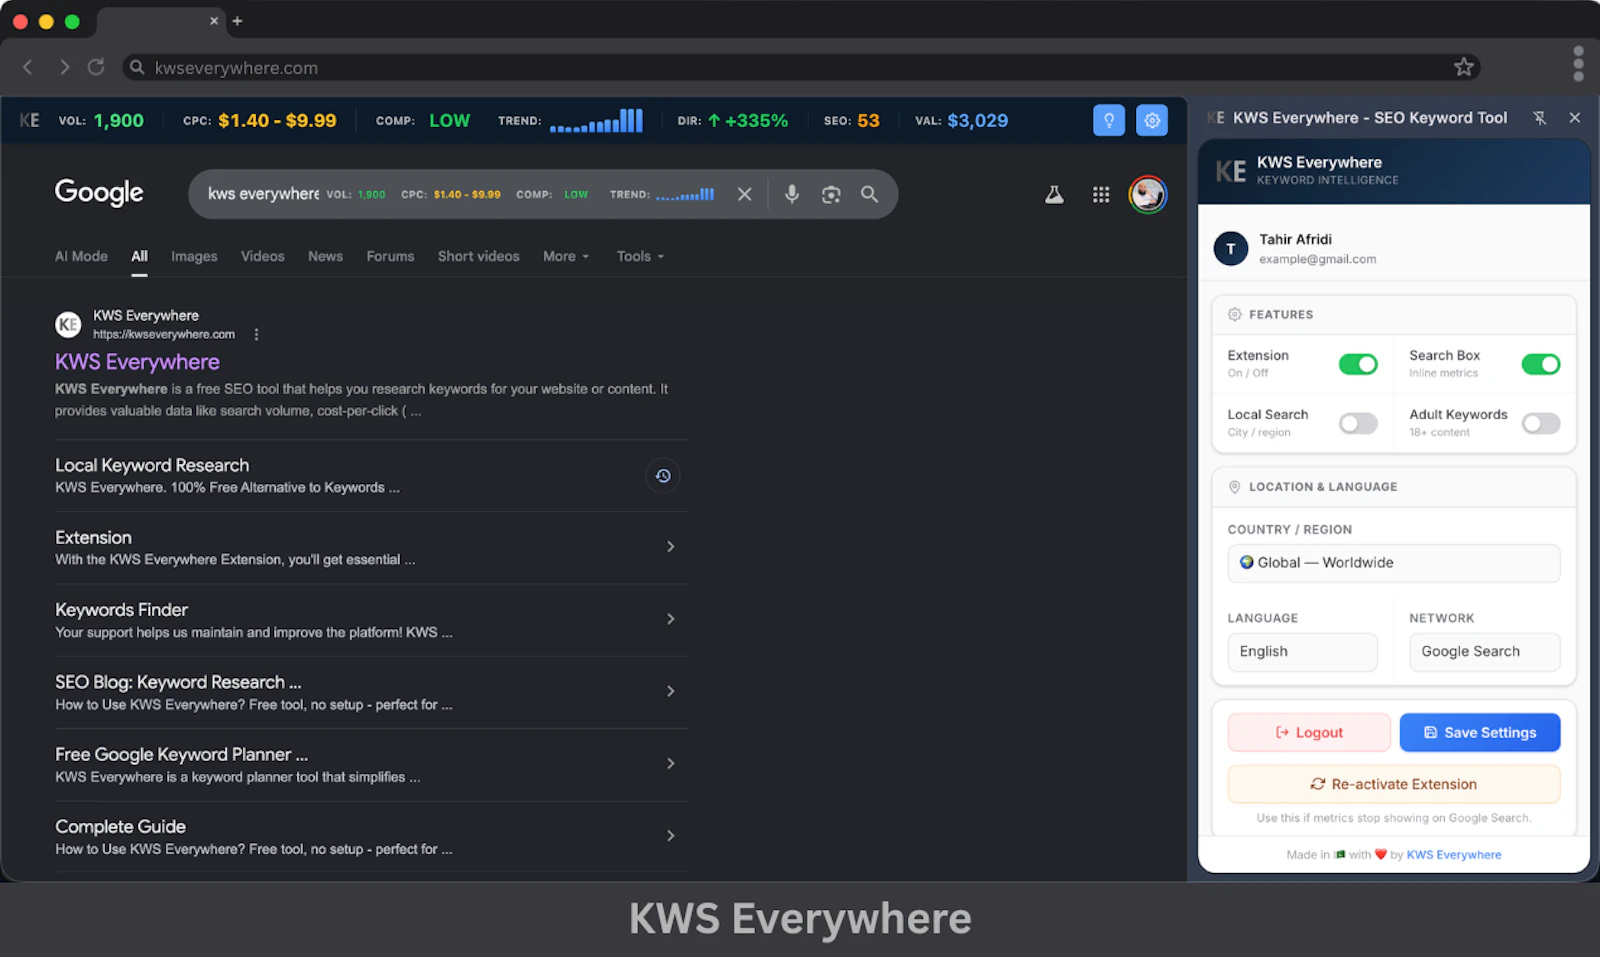
Task: Expand the More search filter menu
Action: click(566, 256)
